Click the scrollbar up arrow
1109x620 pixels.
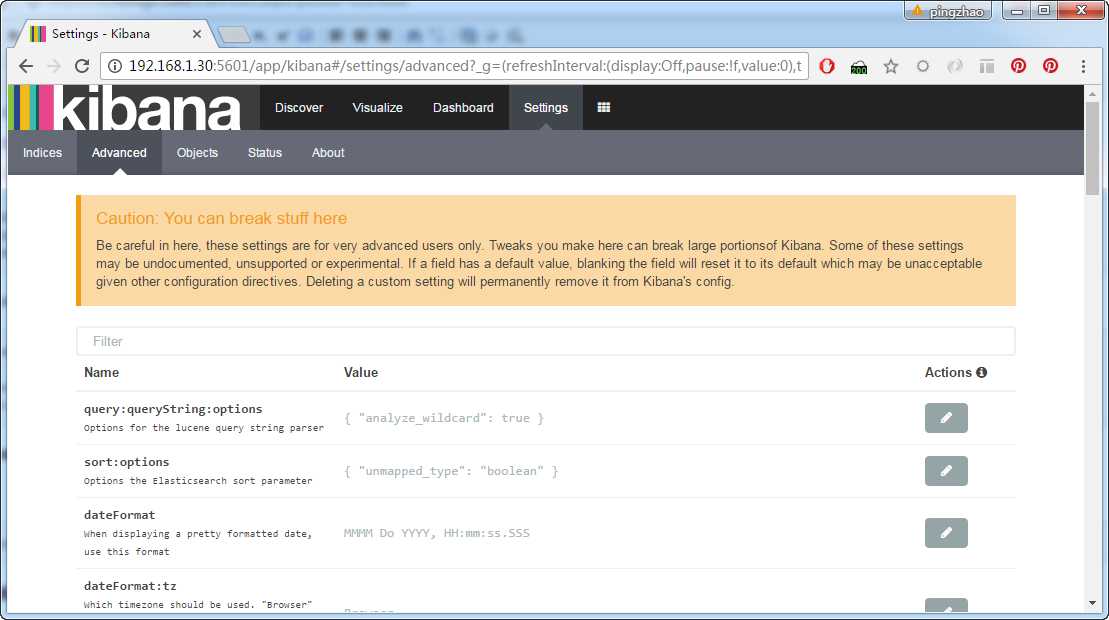(1093, 94)
